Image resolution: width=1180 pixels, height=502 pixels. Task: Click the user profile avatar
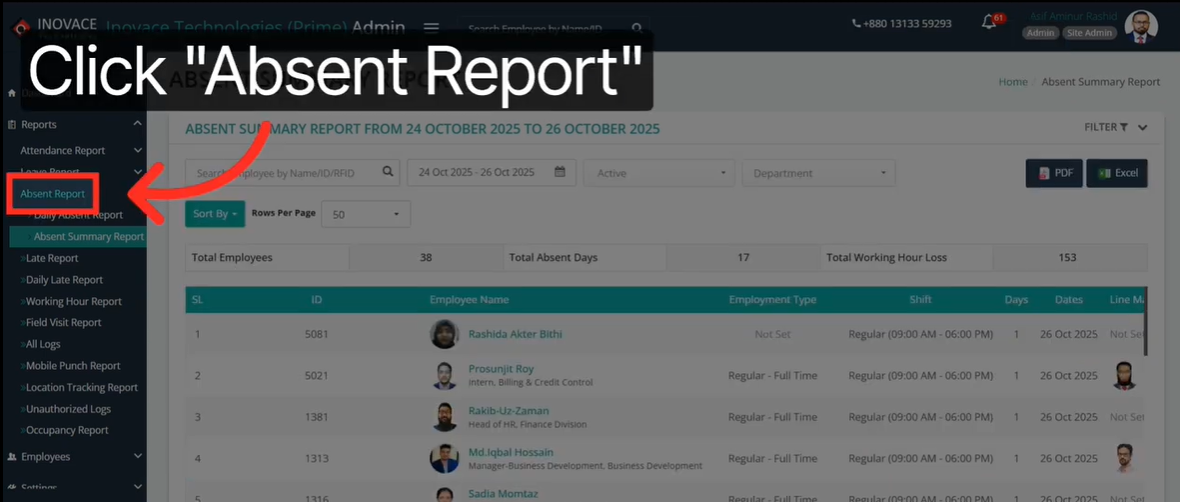point(1141,26)
